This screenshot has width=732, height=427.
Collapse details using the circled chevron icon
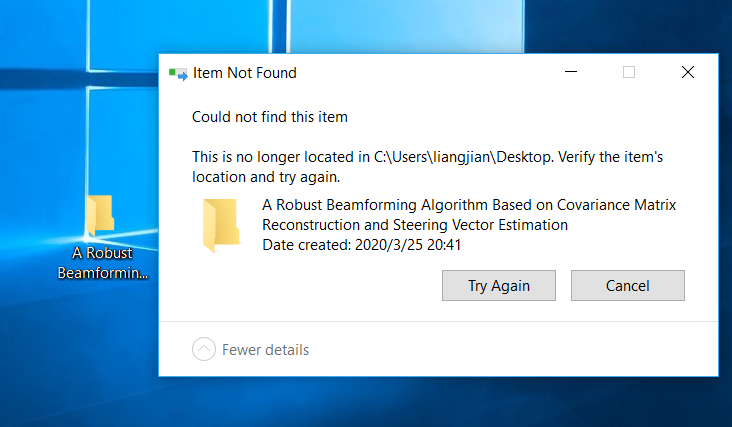click(x=204, y=349)
